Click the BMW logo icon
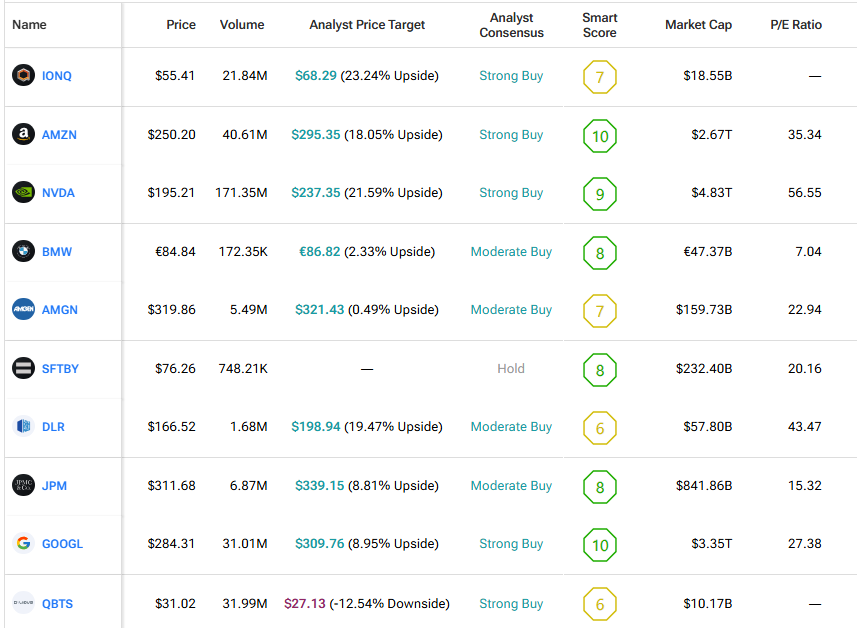The height and width of the screenshot is (628, 857). (x=23, y=252)
